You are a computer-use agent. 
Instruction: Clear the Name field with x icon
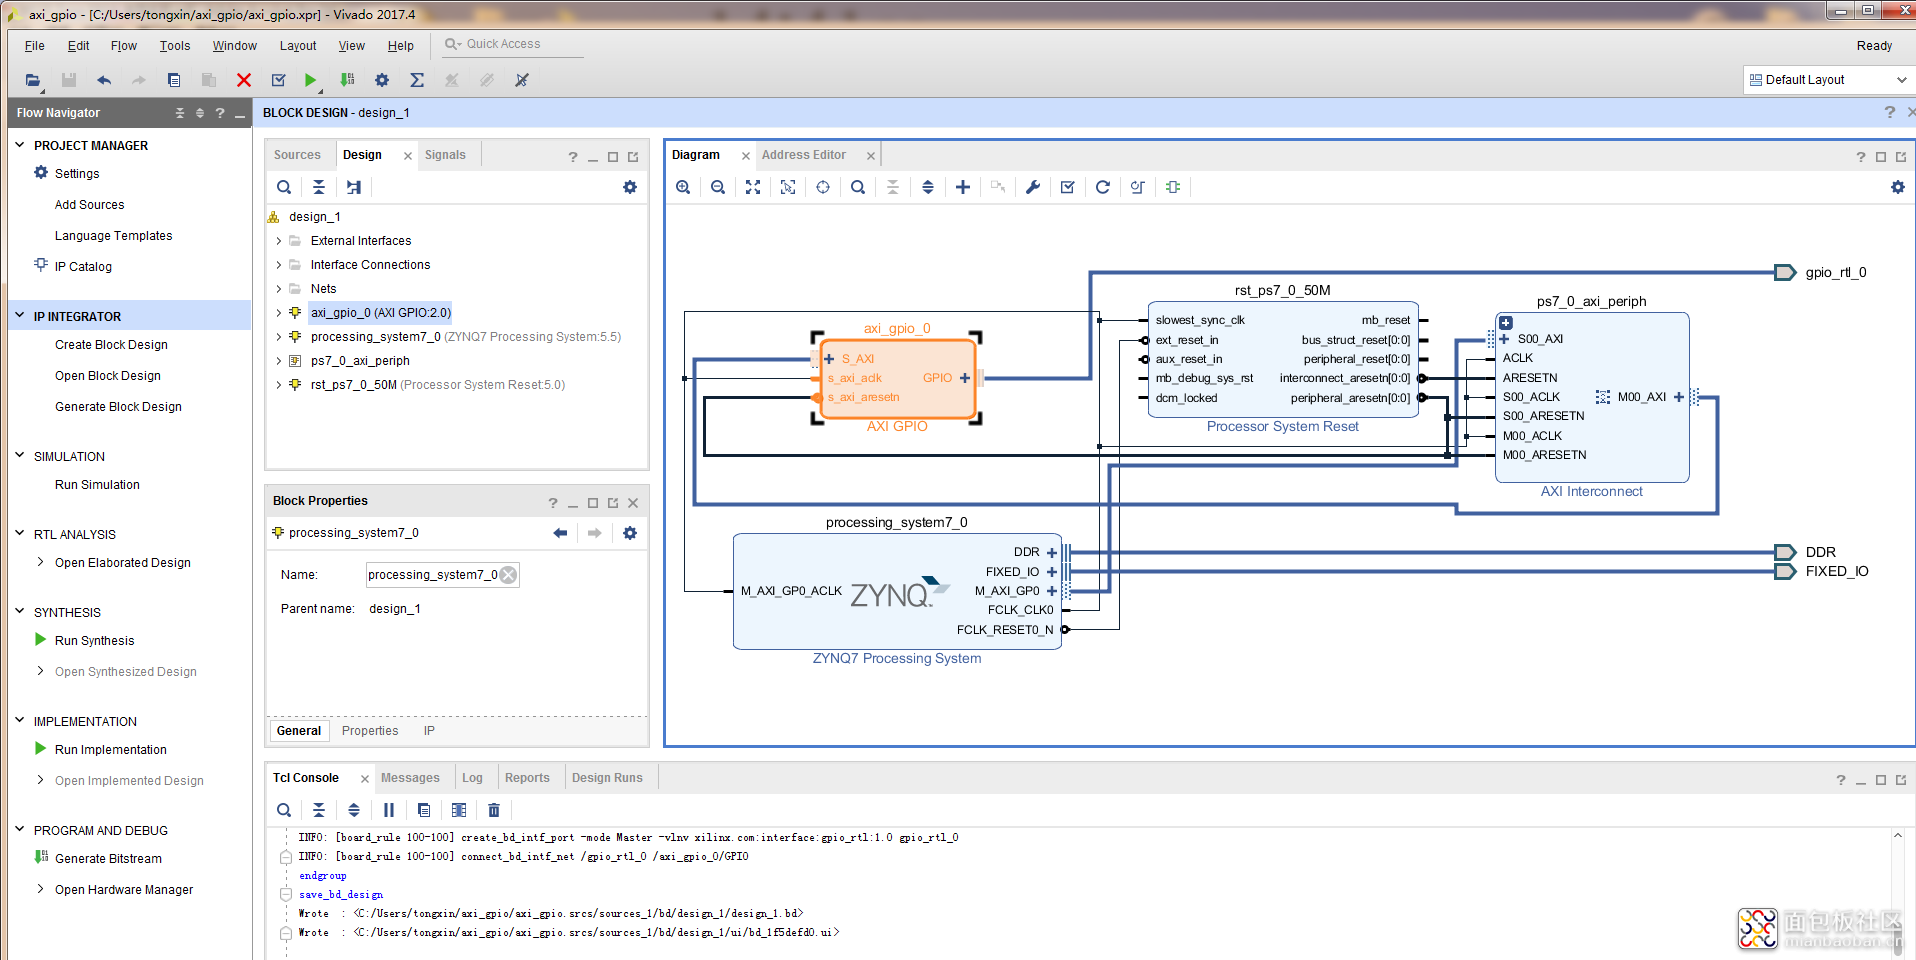coord(508,575)
